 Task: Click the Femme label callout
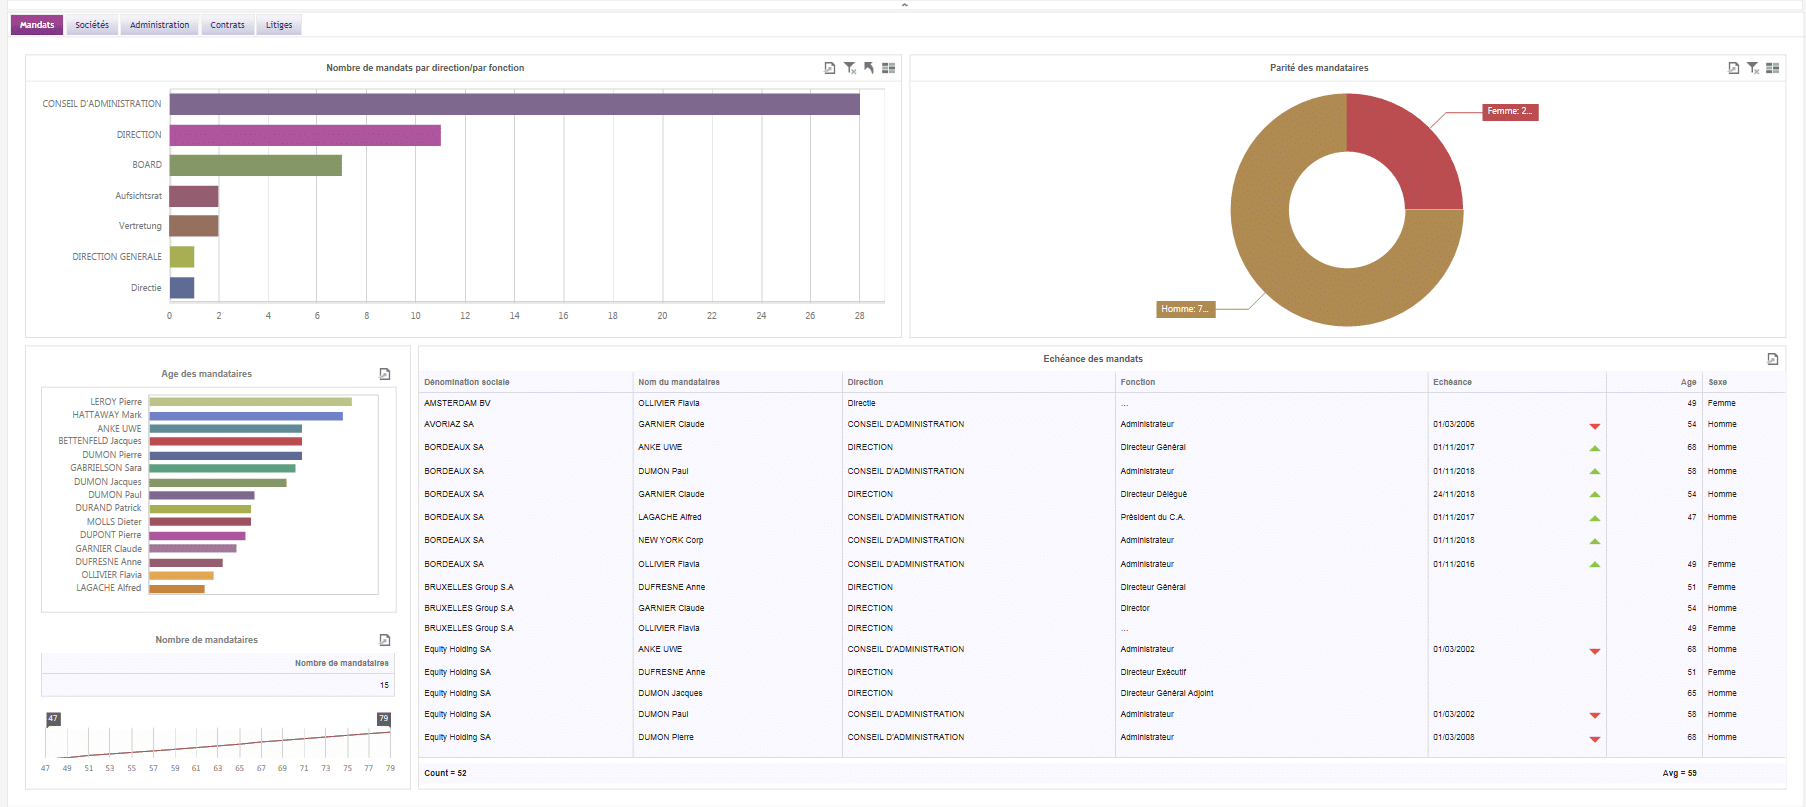(x=1510, y=112)
